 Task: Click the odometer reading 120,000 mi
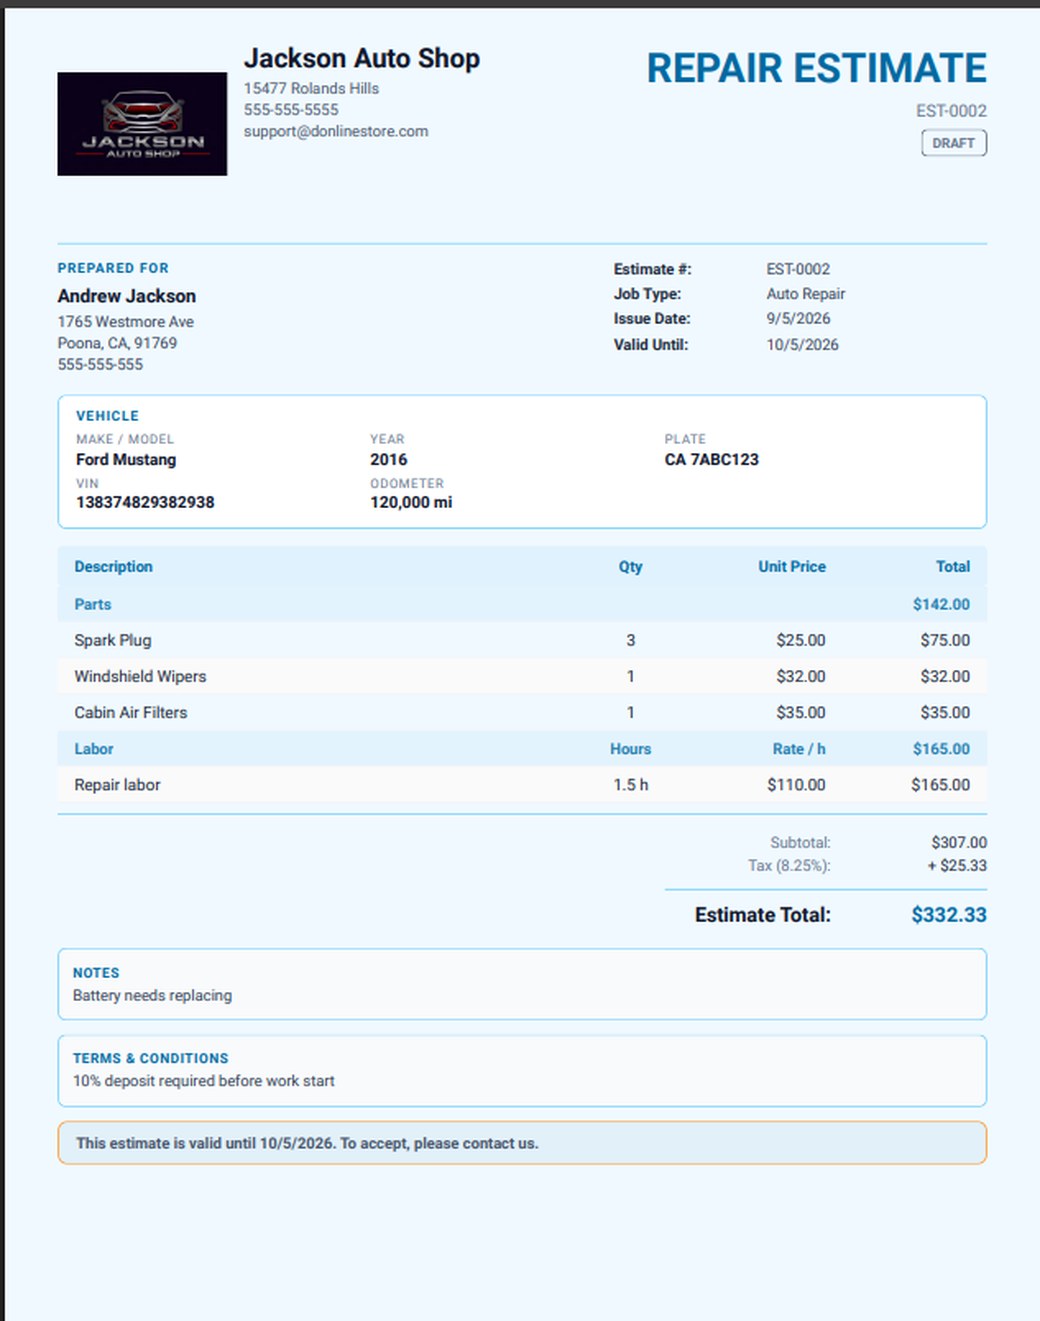pos(411,502)
